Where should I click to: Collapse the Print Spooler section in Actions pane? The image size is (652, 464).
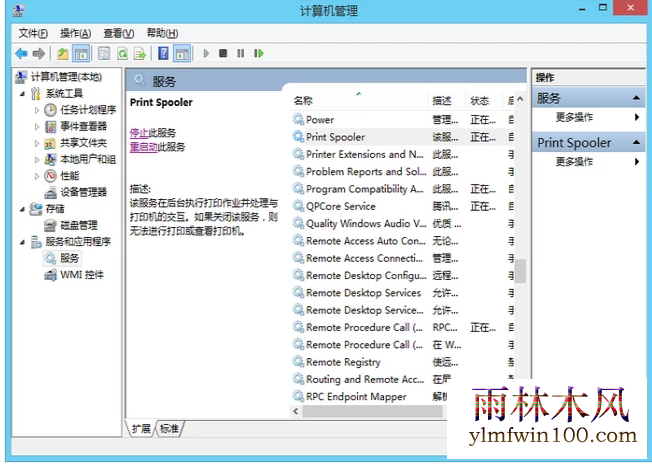click(x=636, y=143)
